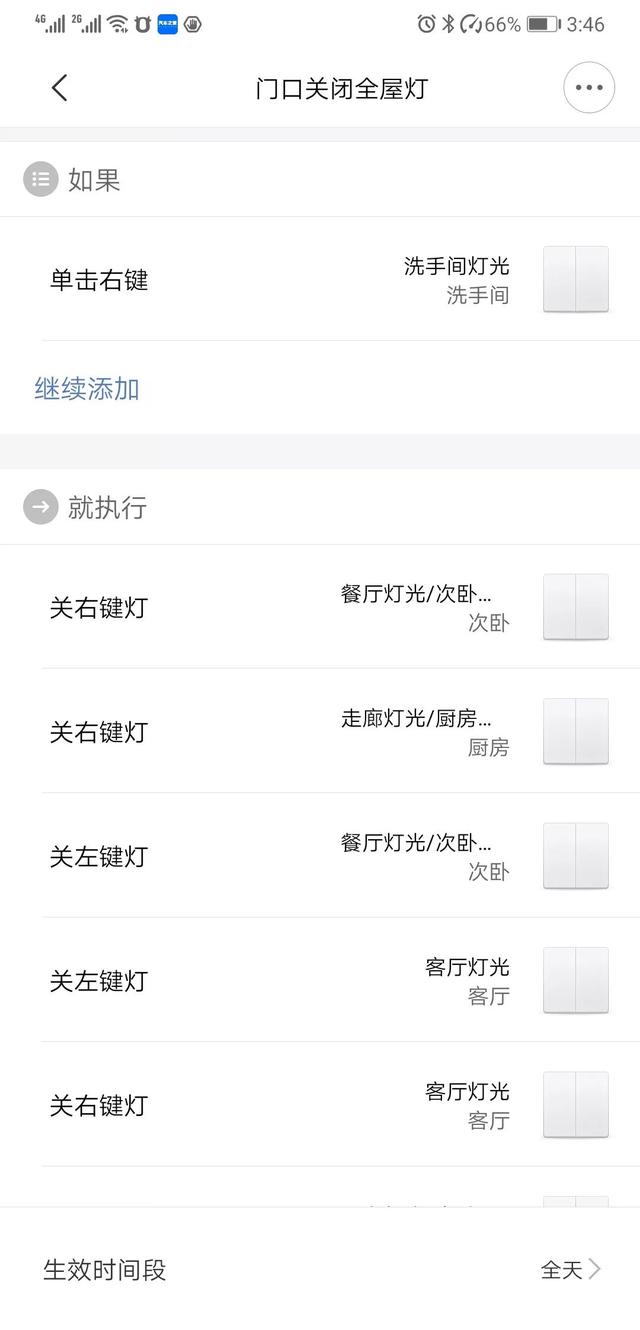The height and width of the screenshot is (1330, 640).
Task: Tap the battery indicator in status bar
Action: (x=542, y=24)
